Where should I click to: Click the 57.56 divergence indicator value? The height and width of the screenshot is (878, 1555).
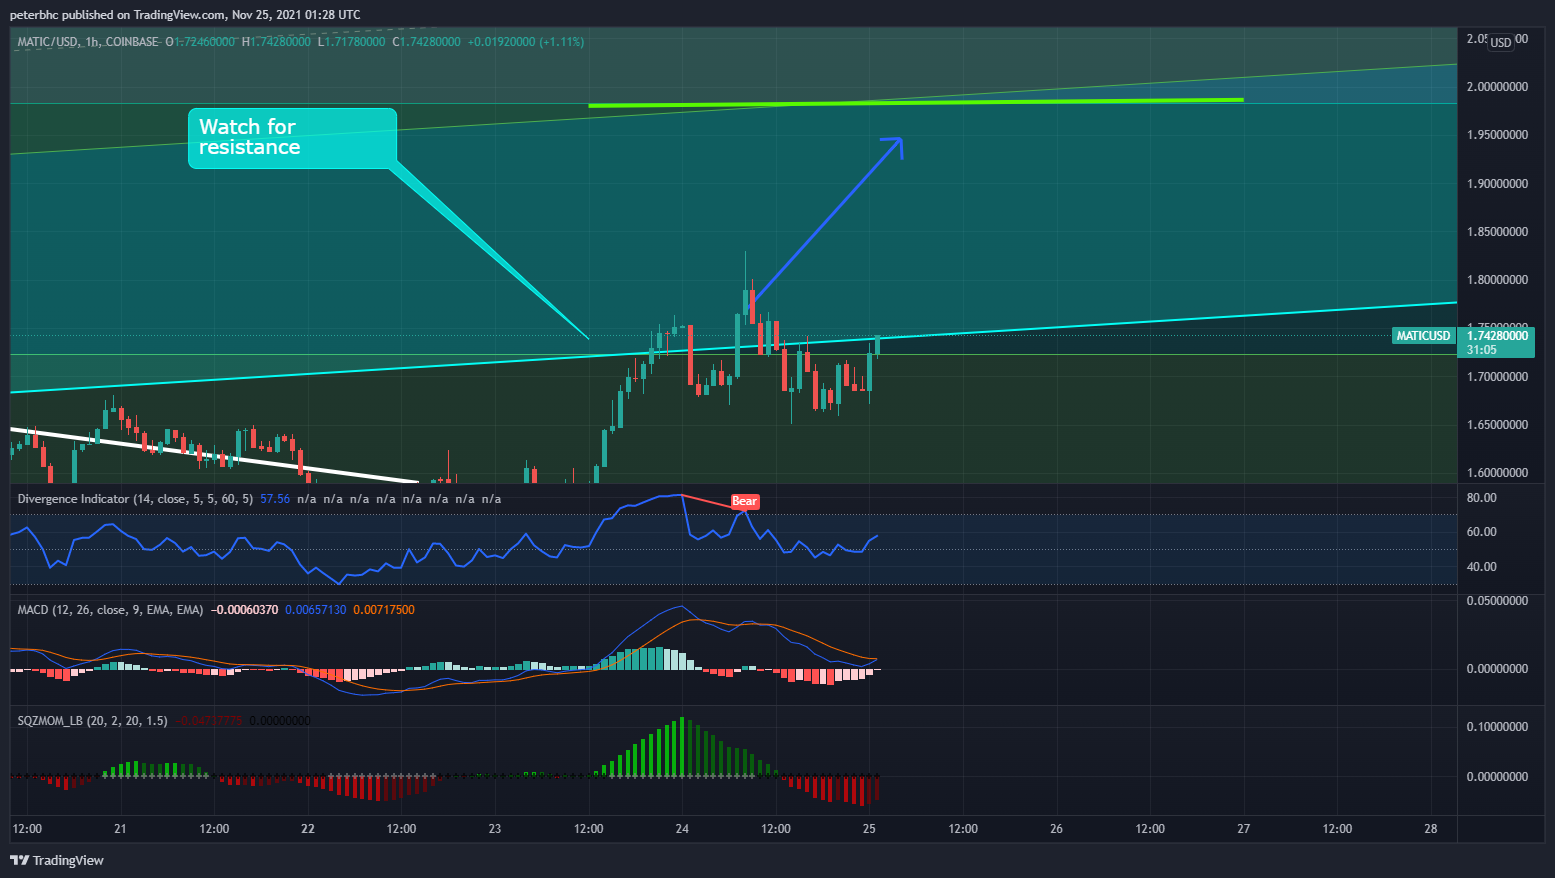coord(275,498)
